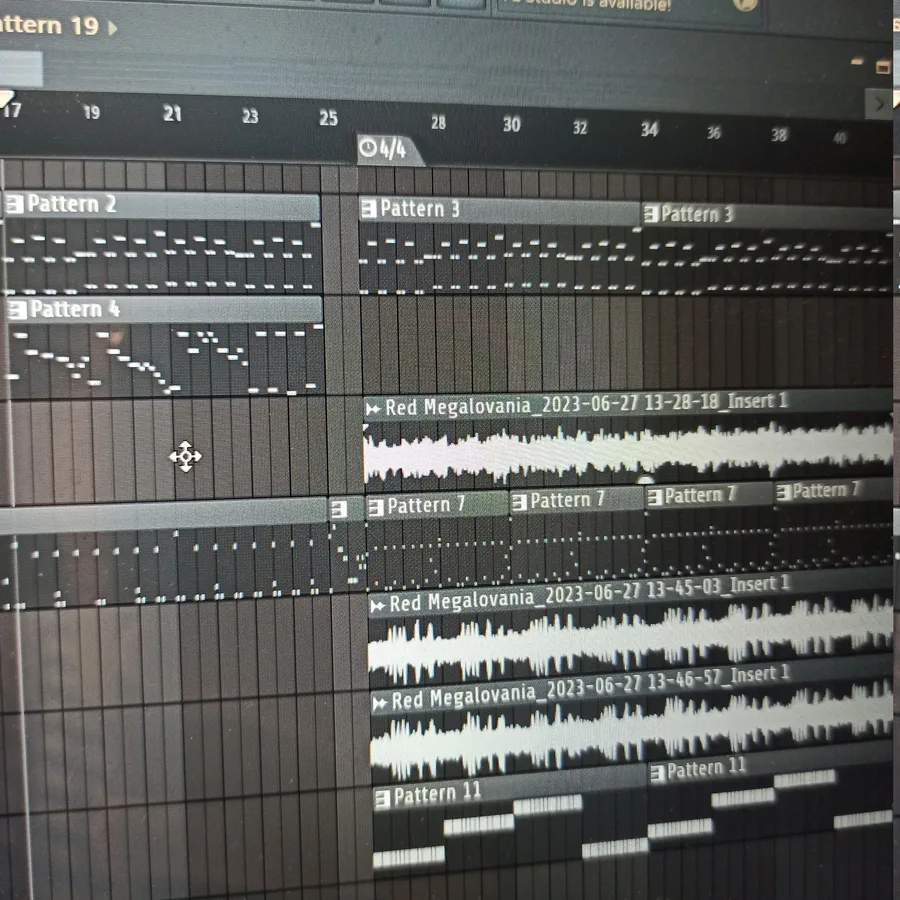
Task: Open the Pattern 2 clip menu icon
Action: point(14,204)
